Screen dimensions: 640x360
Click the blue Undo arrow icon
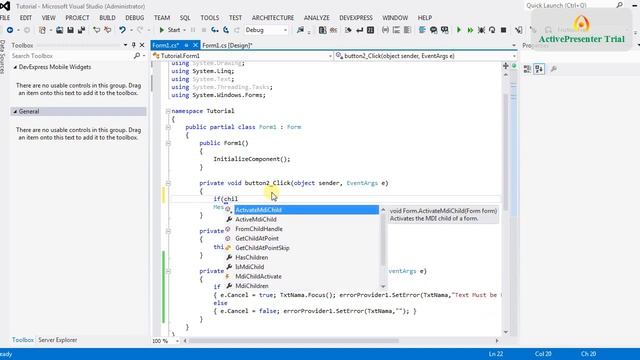(x=122, y=30)
